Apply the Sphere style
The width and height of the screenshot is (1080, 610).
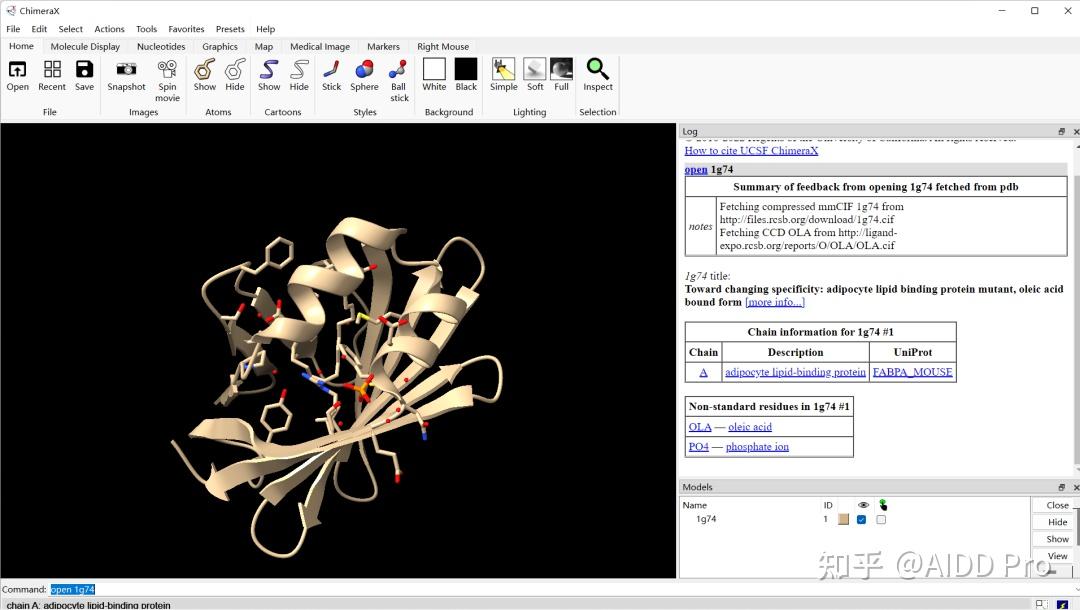click(x=364, y=70)
